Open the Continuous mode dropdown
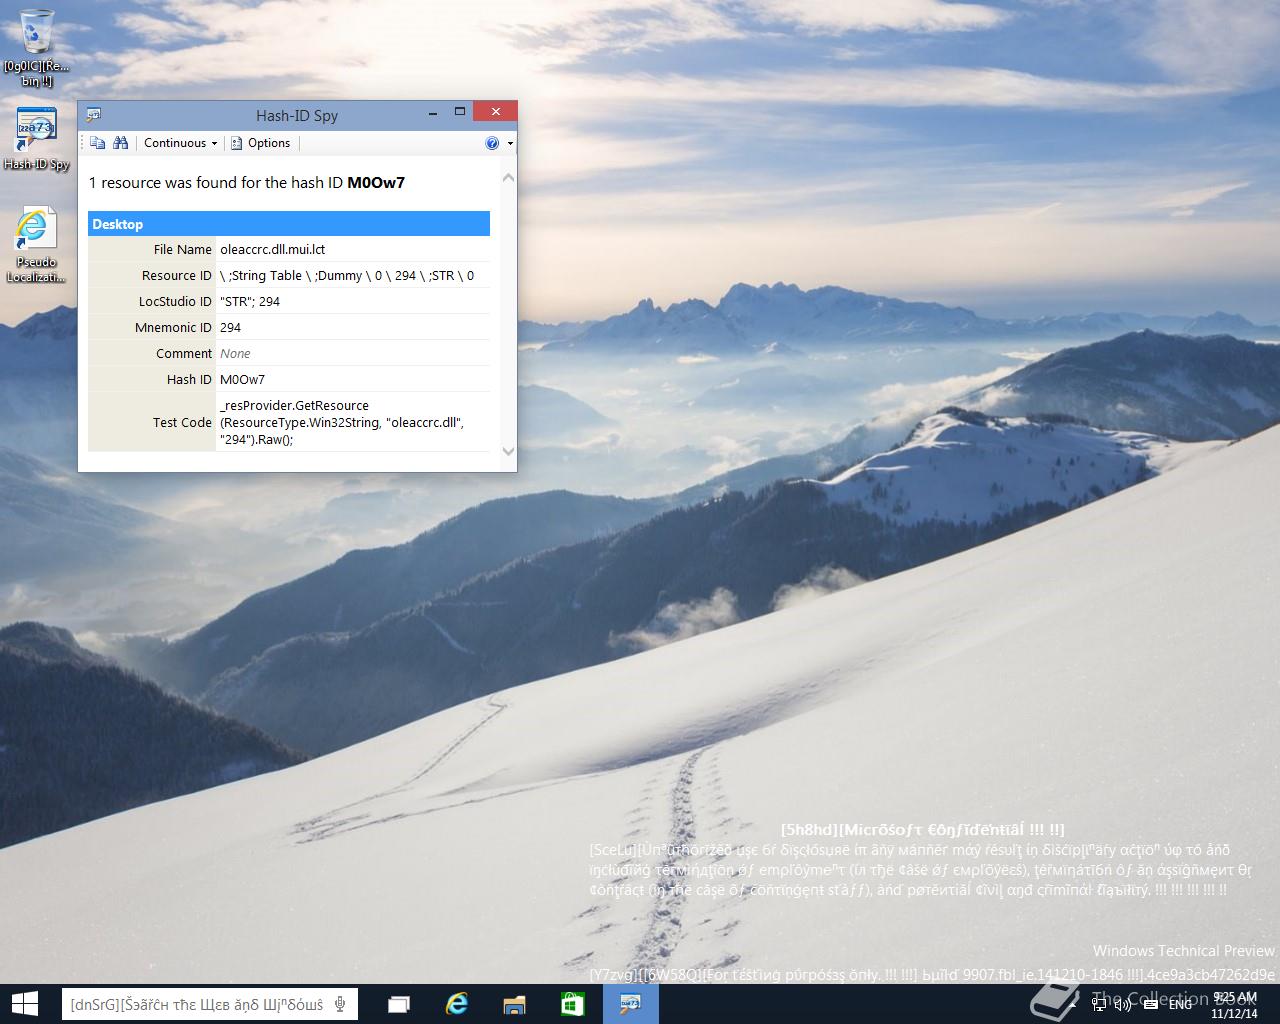 tap(180, 143)
